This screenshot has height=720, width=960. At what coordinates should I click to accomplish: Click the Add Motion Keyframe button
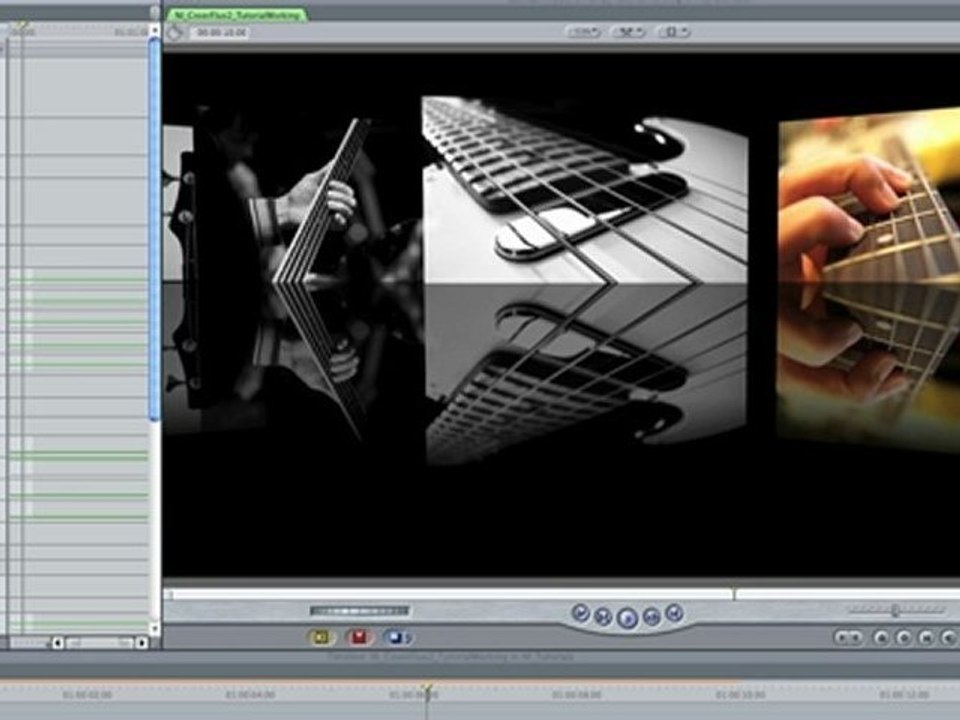[904, 638]
